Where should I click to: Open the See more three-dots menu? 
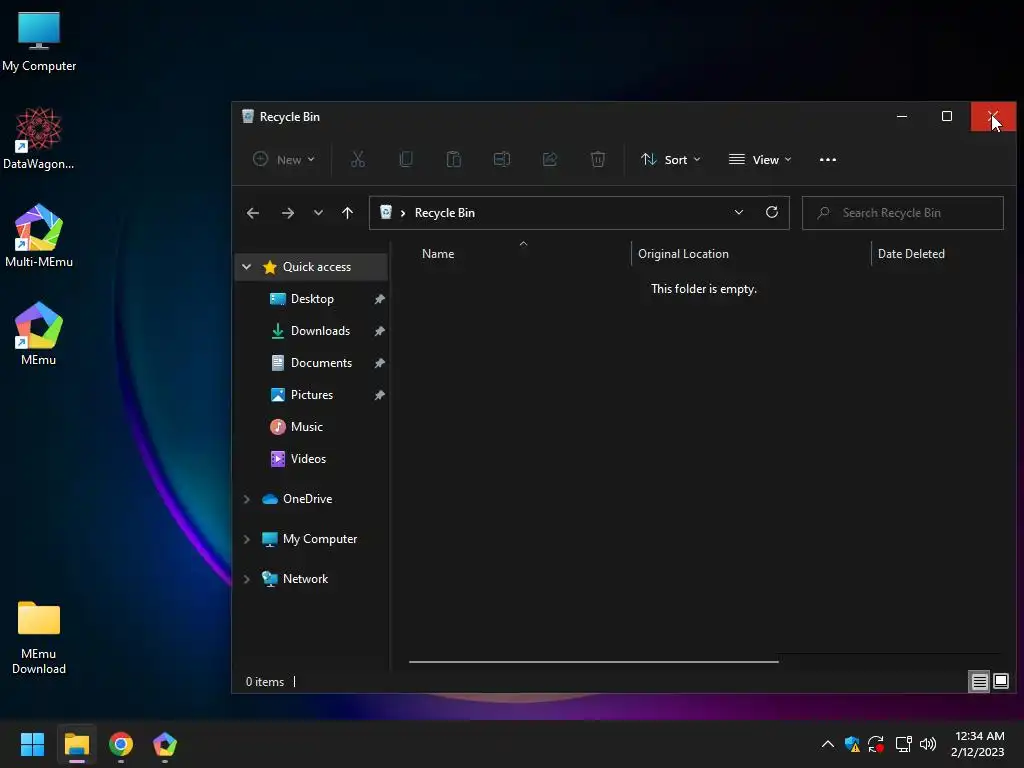pyautogui.click(x=827, y=160)
